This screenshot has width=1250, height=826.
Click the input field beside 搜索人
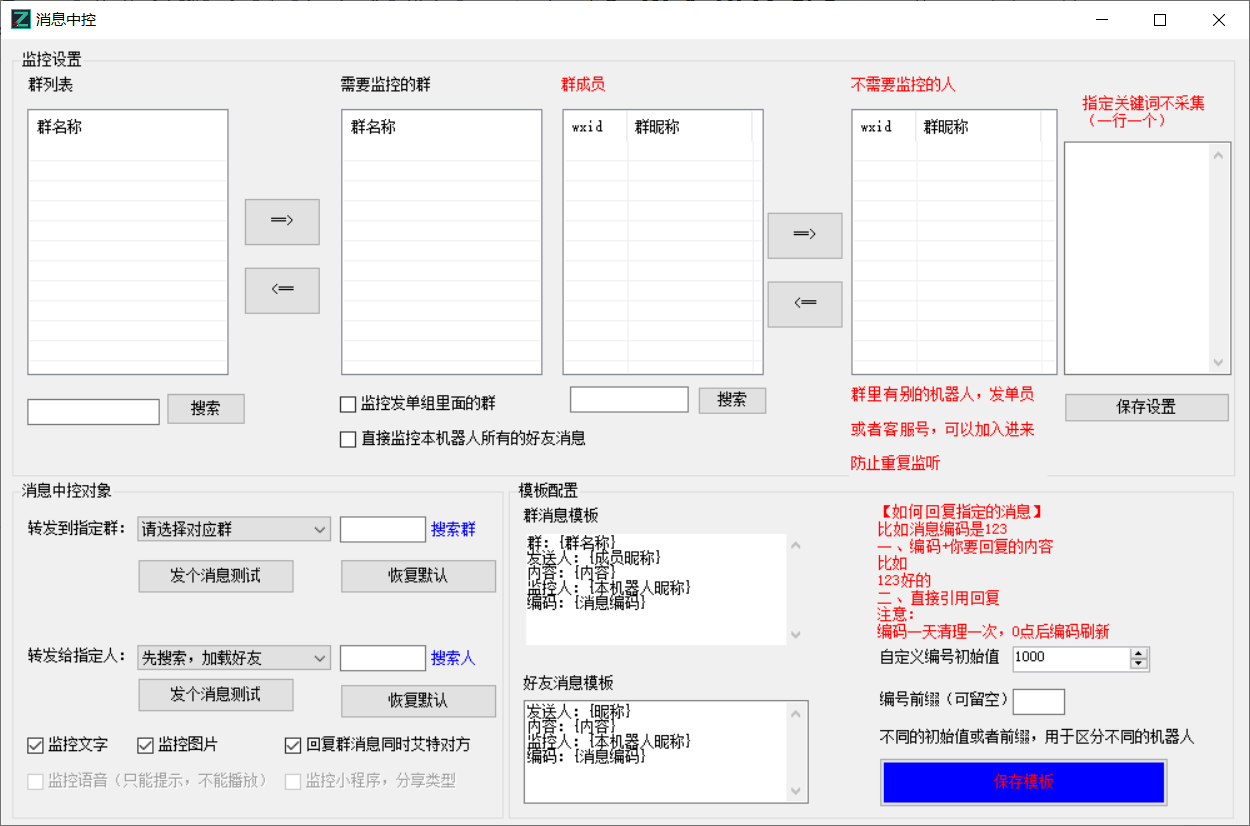click(383, 657)
